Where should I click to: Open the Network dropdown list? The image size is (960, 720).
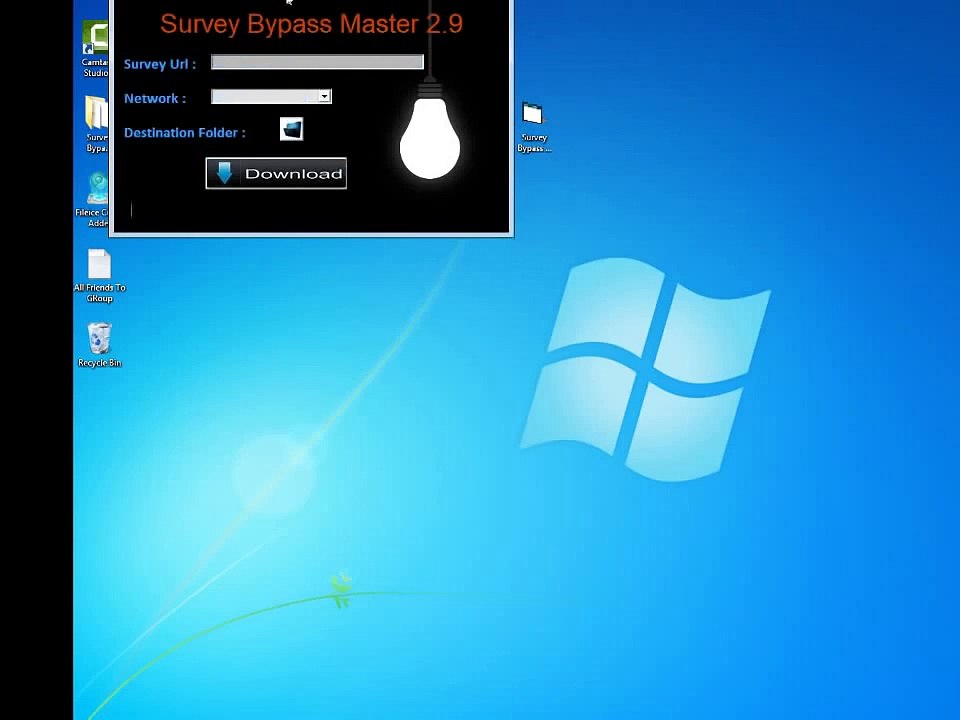click(x=324, y=96)
